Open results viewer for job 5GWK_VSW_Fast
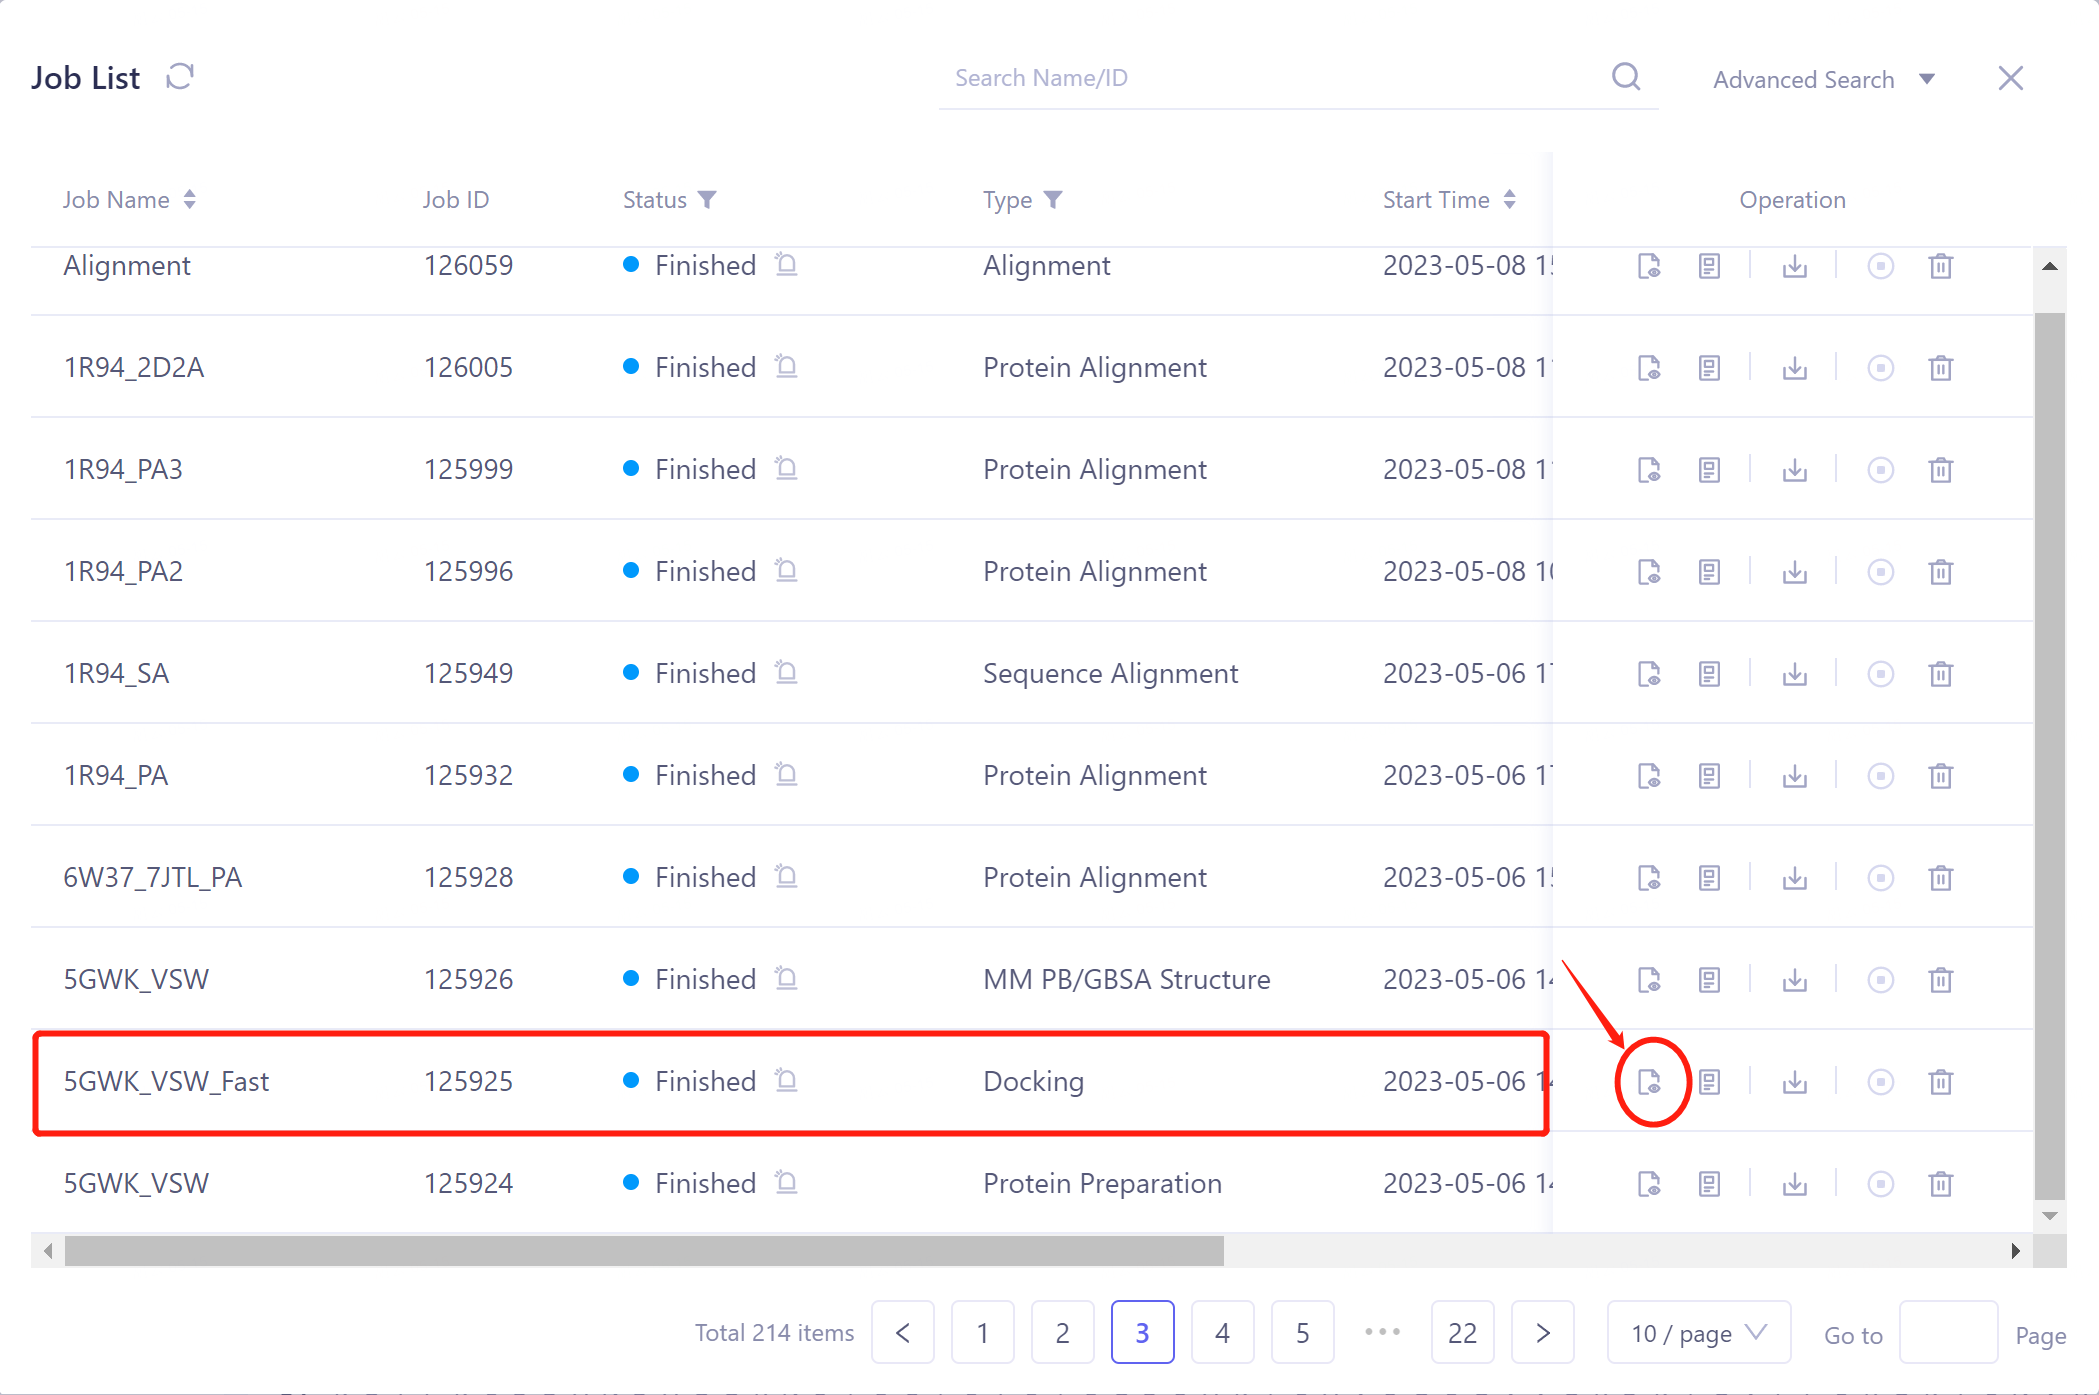 [1651, 1081]
